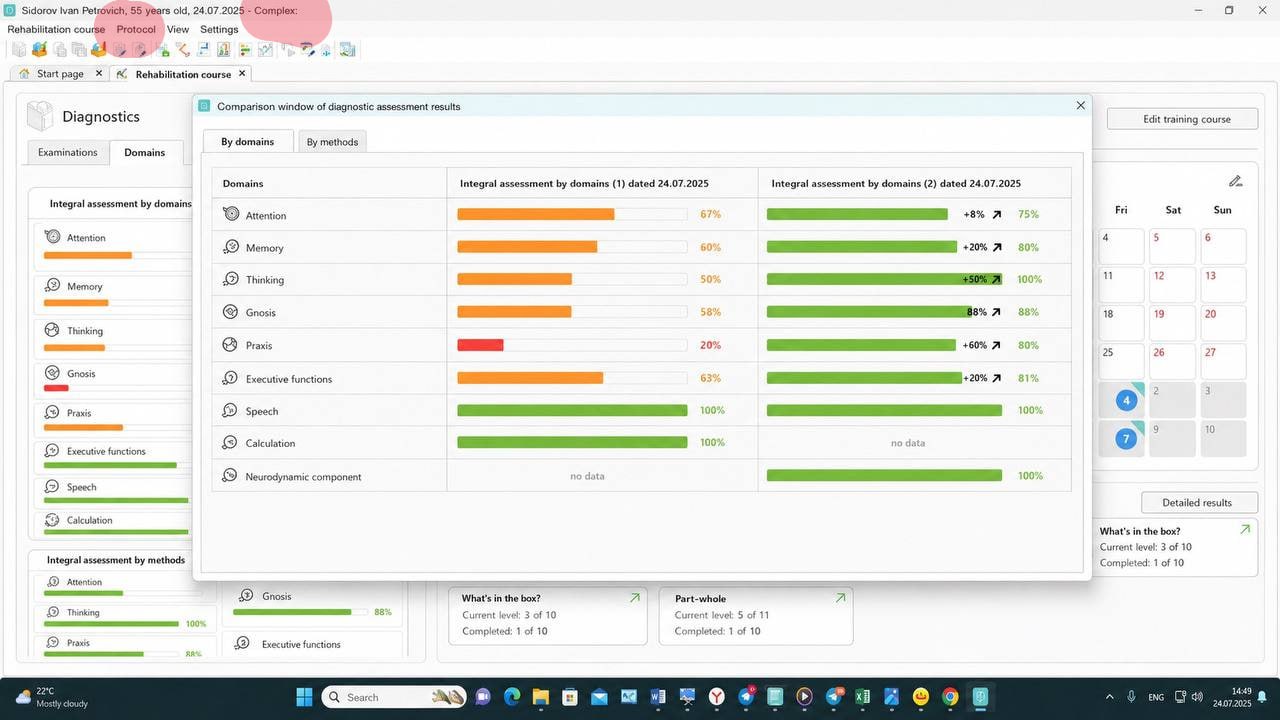Click the pencil edit icon above the calendar
1280x720 pixels.
coord(1236,181)
